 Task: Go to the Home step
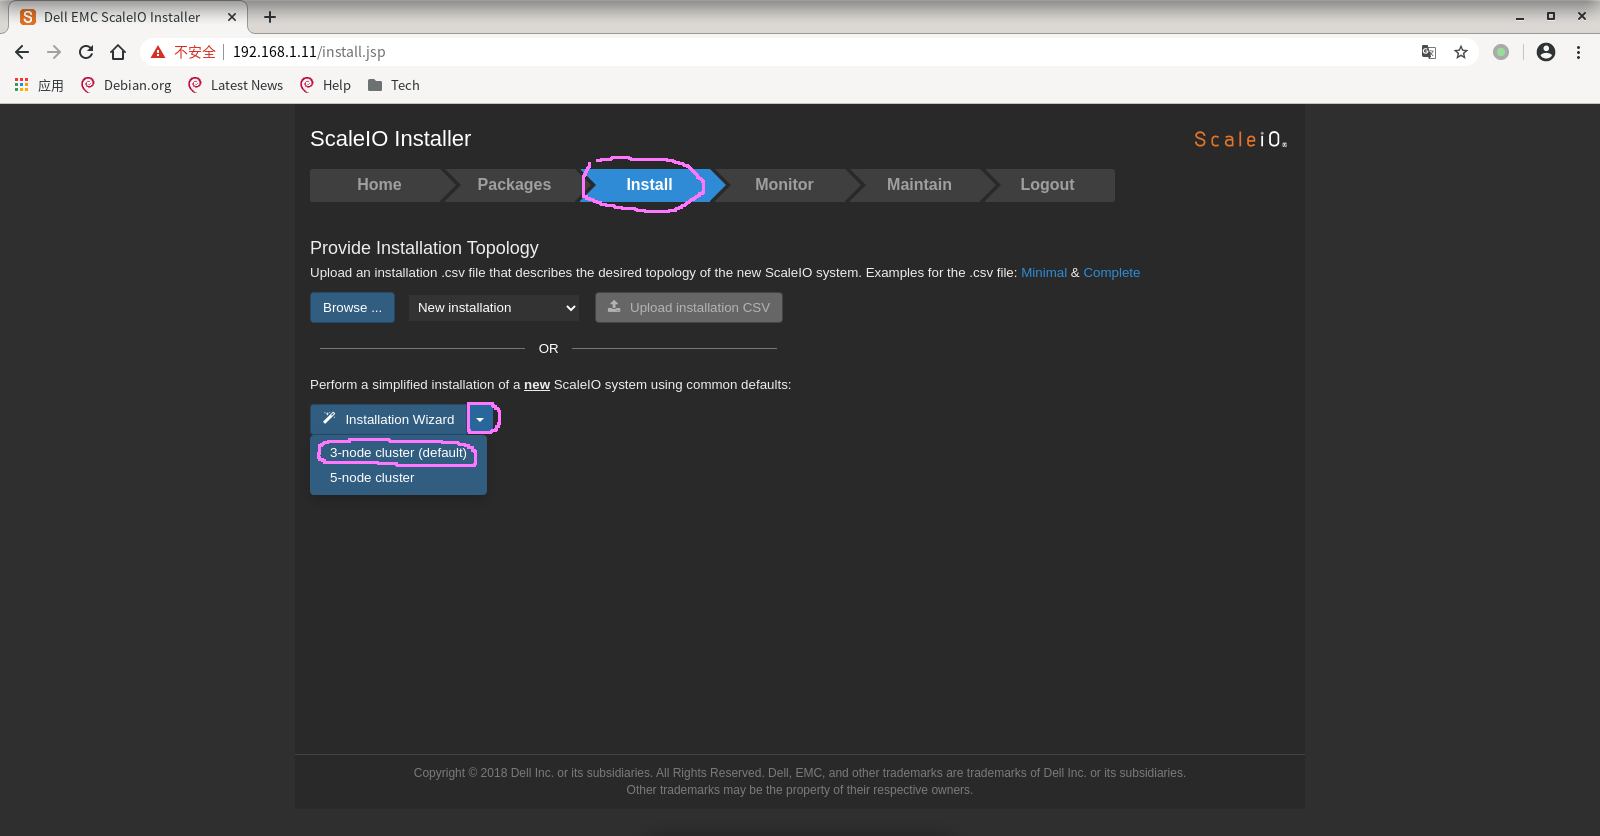click(x=379, y=185)
